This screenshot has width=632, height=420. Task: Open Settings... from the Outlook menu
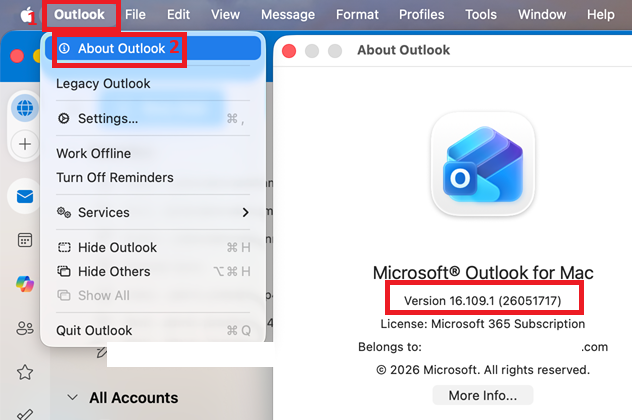tap(153, 119)
